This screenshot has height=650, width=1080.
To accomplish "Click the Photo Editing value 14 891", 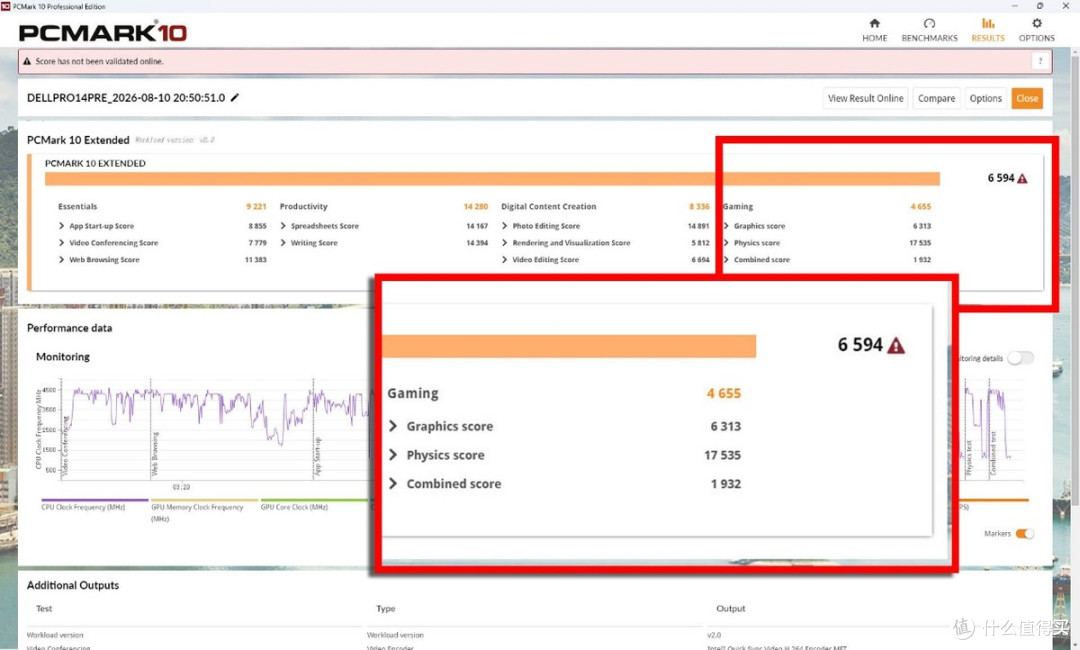I will 698,226.
